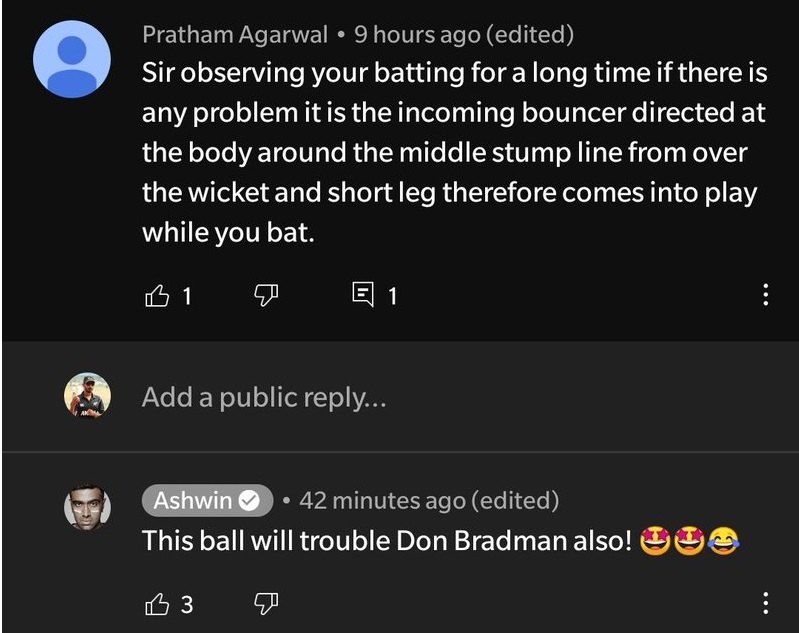Open replies icon on Pratham's comment
This screenshot has width=799, height=633.
click(364, 295)
